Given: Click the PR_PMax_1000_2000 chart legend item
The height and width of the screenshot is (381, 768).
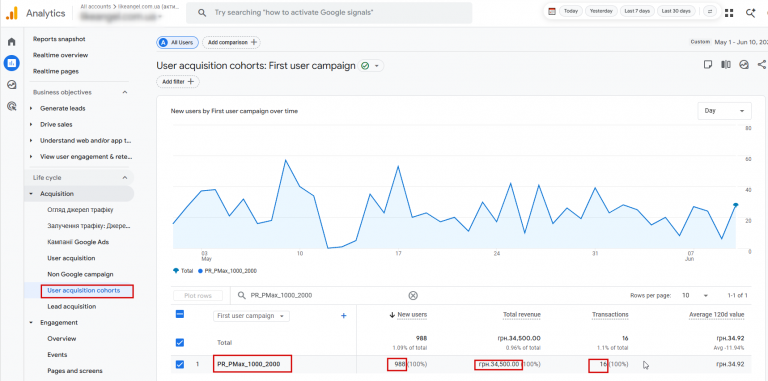Looking at the screenshot, I should (x=228, y=271).
